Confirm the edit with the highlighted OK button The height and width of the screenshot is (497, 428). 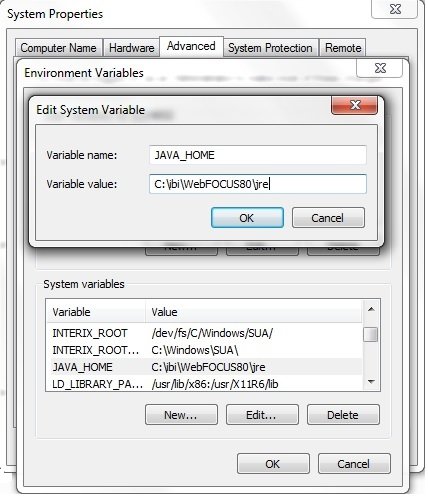point(247,218)
